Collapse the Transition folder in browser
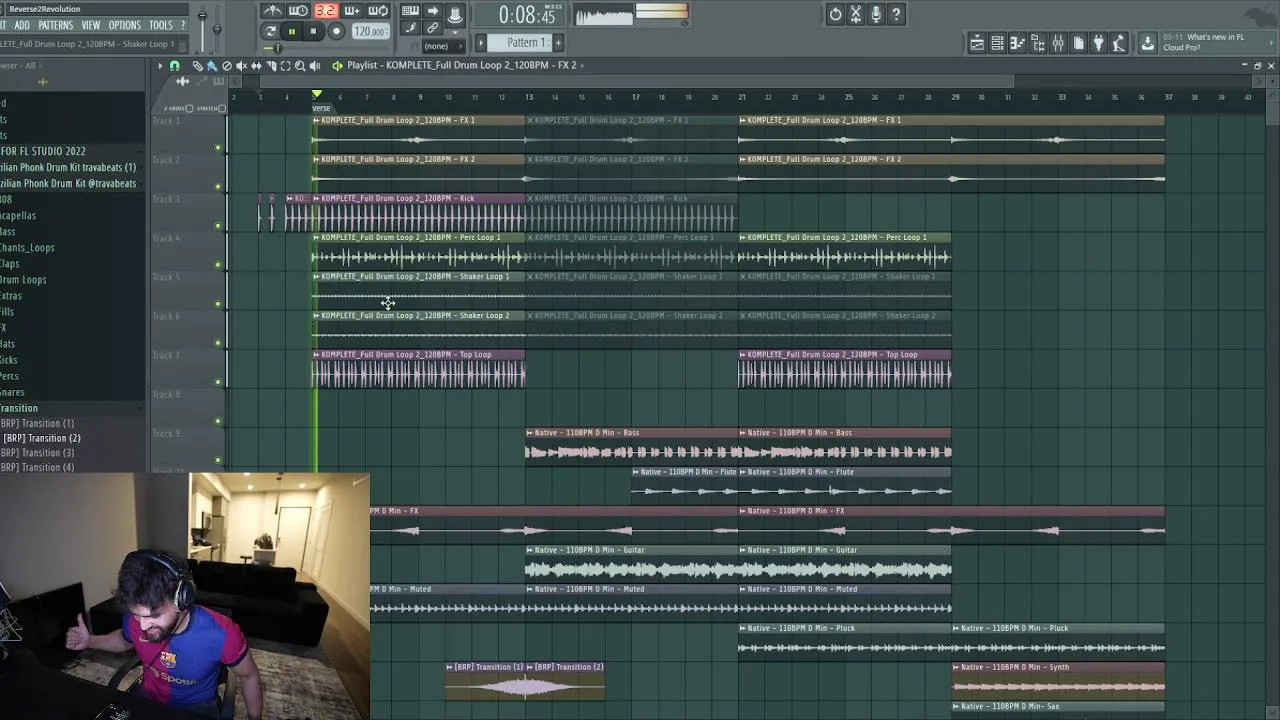The width and height of the screenshot is (1280, 720). click(x=19, y=408)
